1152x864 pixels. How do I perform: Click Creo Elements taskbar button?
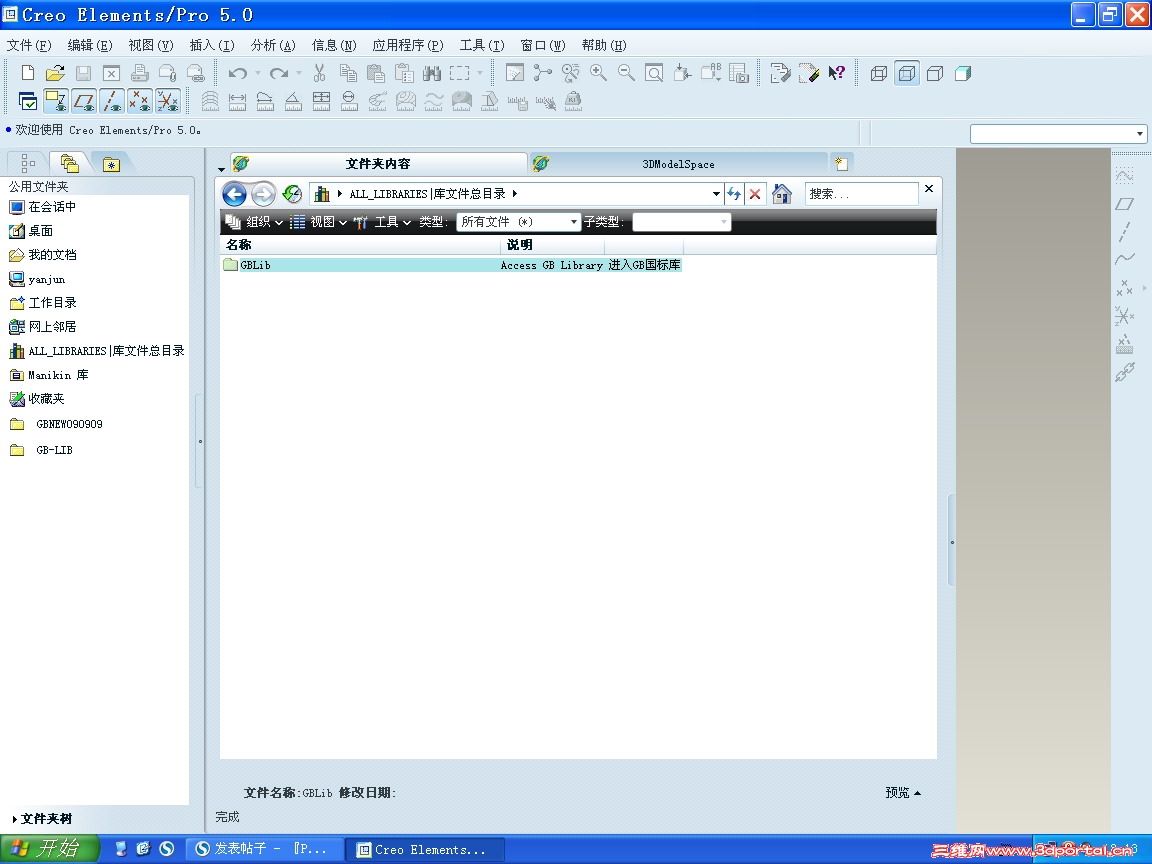(425, 849)
